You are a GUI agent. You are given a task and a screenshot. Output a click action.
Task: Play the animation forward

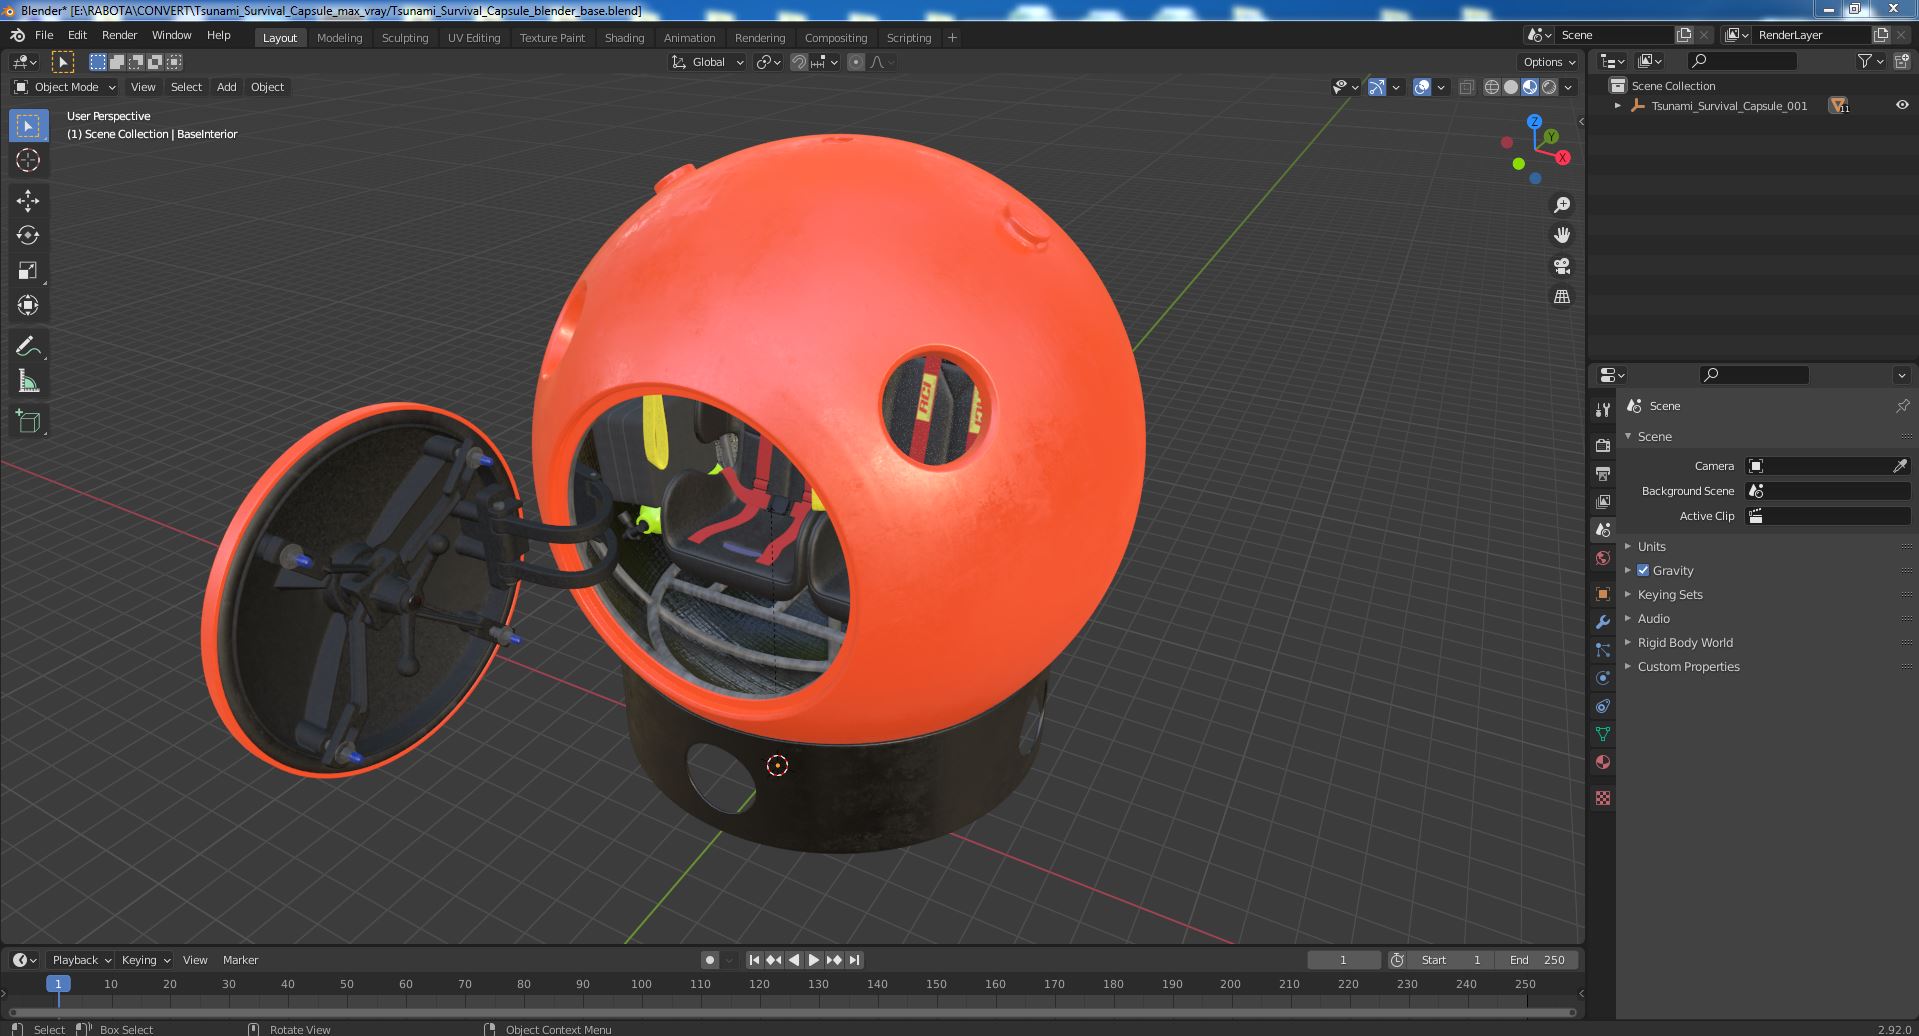coord(814,960)
